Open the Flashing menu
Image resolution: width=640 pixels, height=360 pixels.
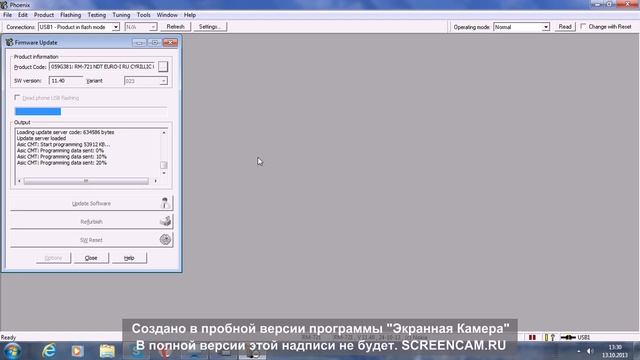[x=71, y=15]
